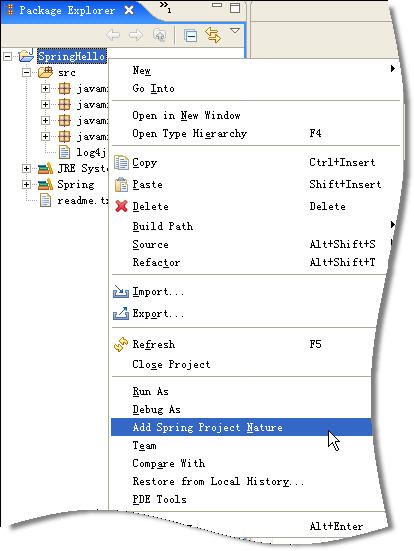414x551 pixels.
Task: Click the yellow Refresh arrows icon
Action: (x=121, y=344)
